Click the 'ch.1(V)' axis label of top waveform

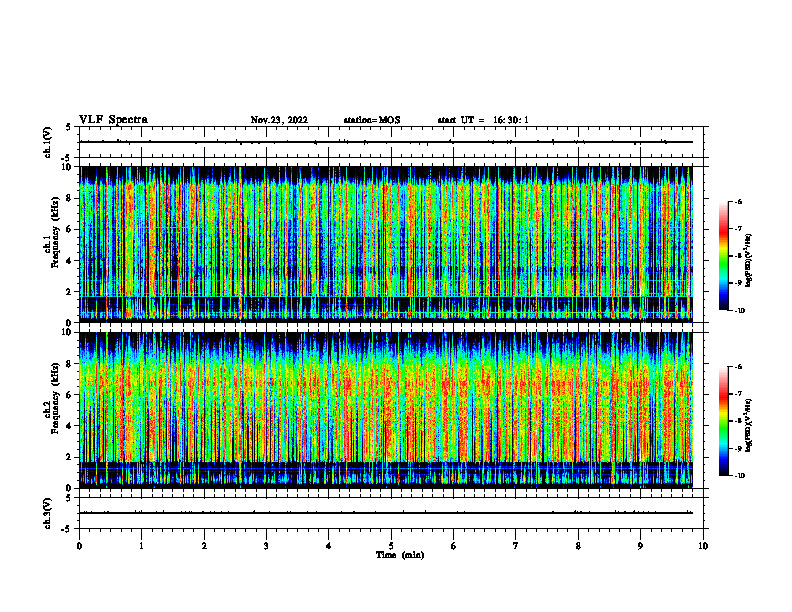pyautogui.click(x=47, y=142)
